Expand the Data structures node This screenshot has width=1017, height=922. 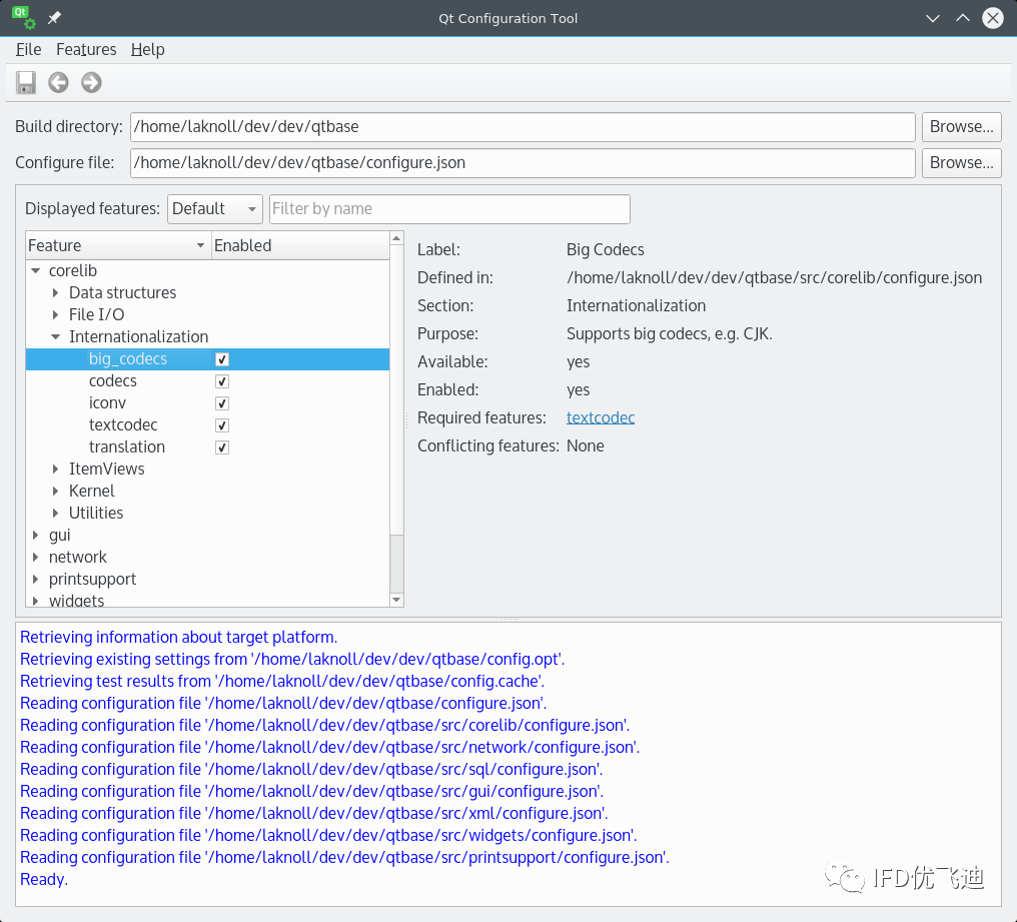pos(56,292)
